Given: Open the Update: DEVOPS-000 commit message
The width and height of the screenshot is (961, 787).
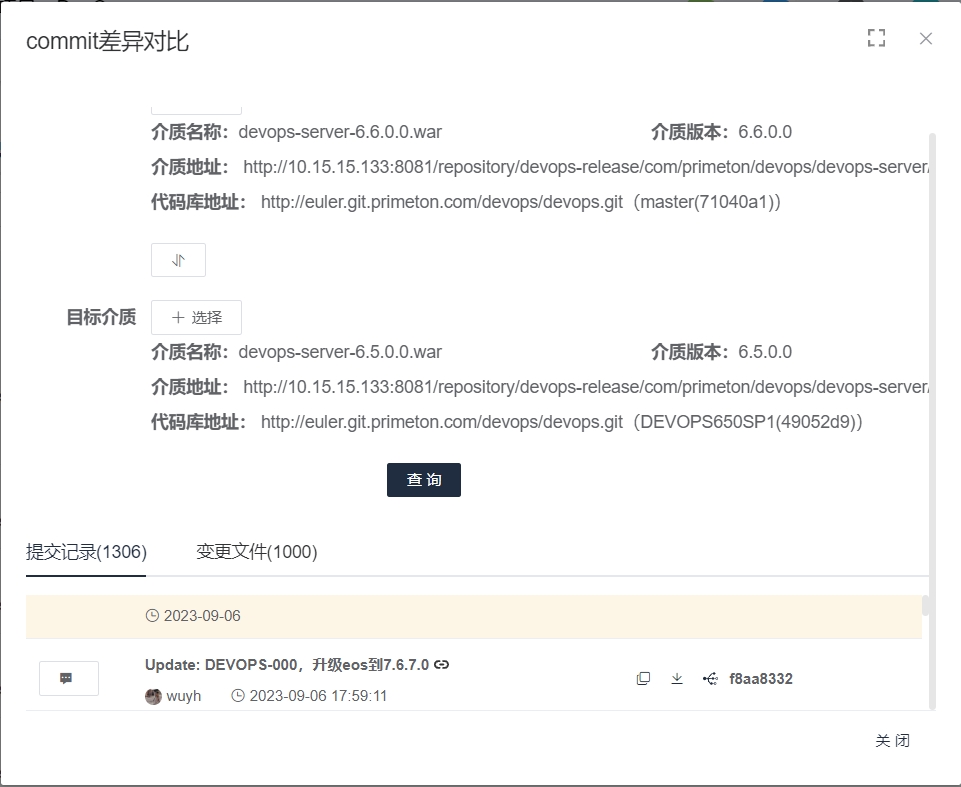Looking at the screenshot, I should point(287,665).
